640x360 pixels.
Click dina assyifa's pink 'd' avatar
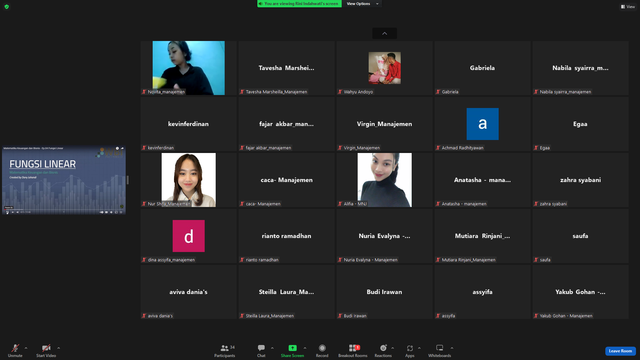pyautogui.click(x=189, y=236)
